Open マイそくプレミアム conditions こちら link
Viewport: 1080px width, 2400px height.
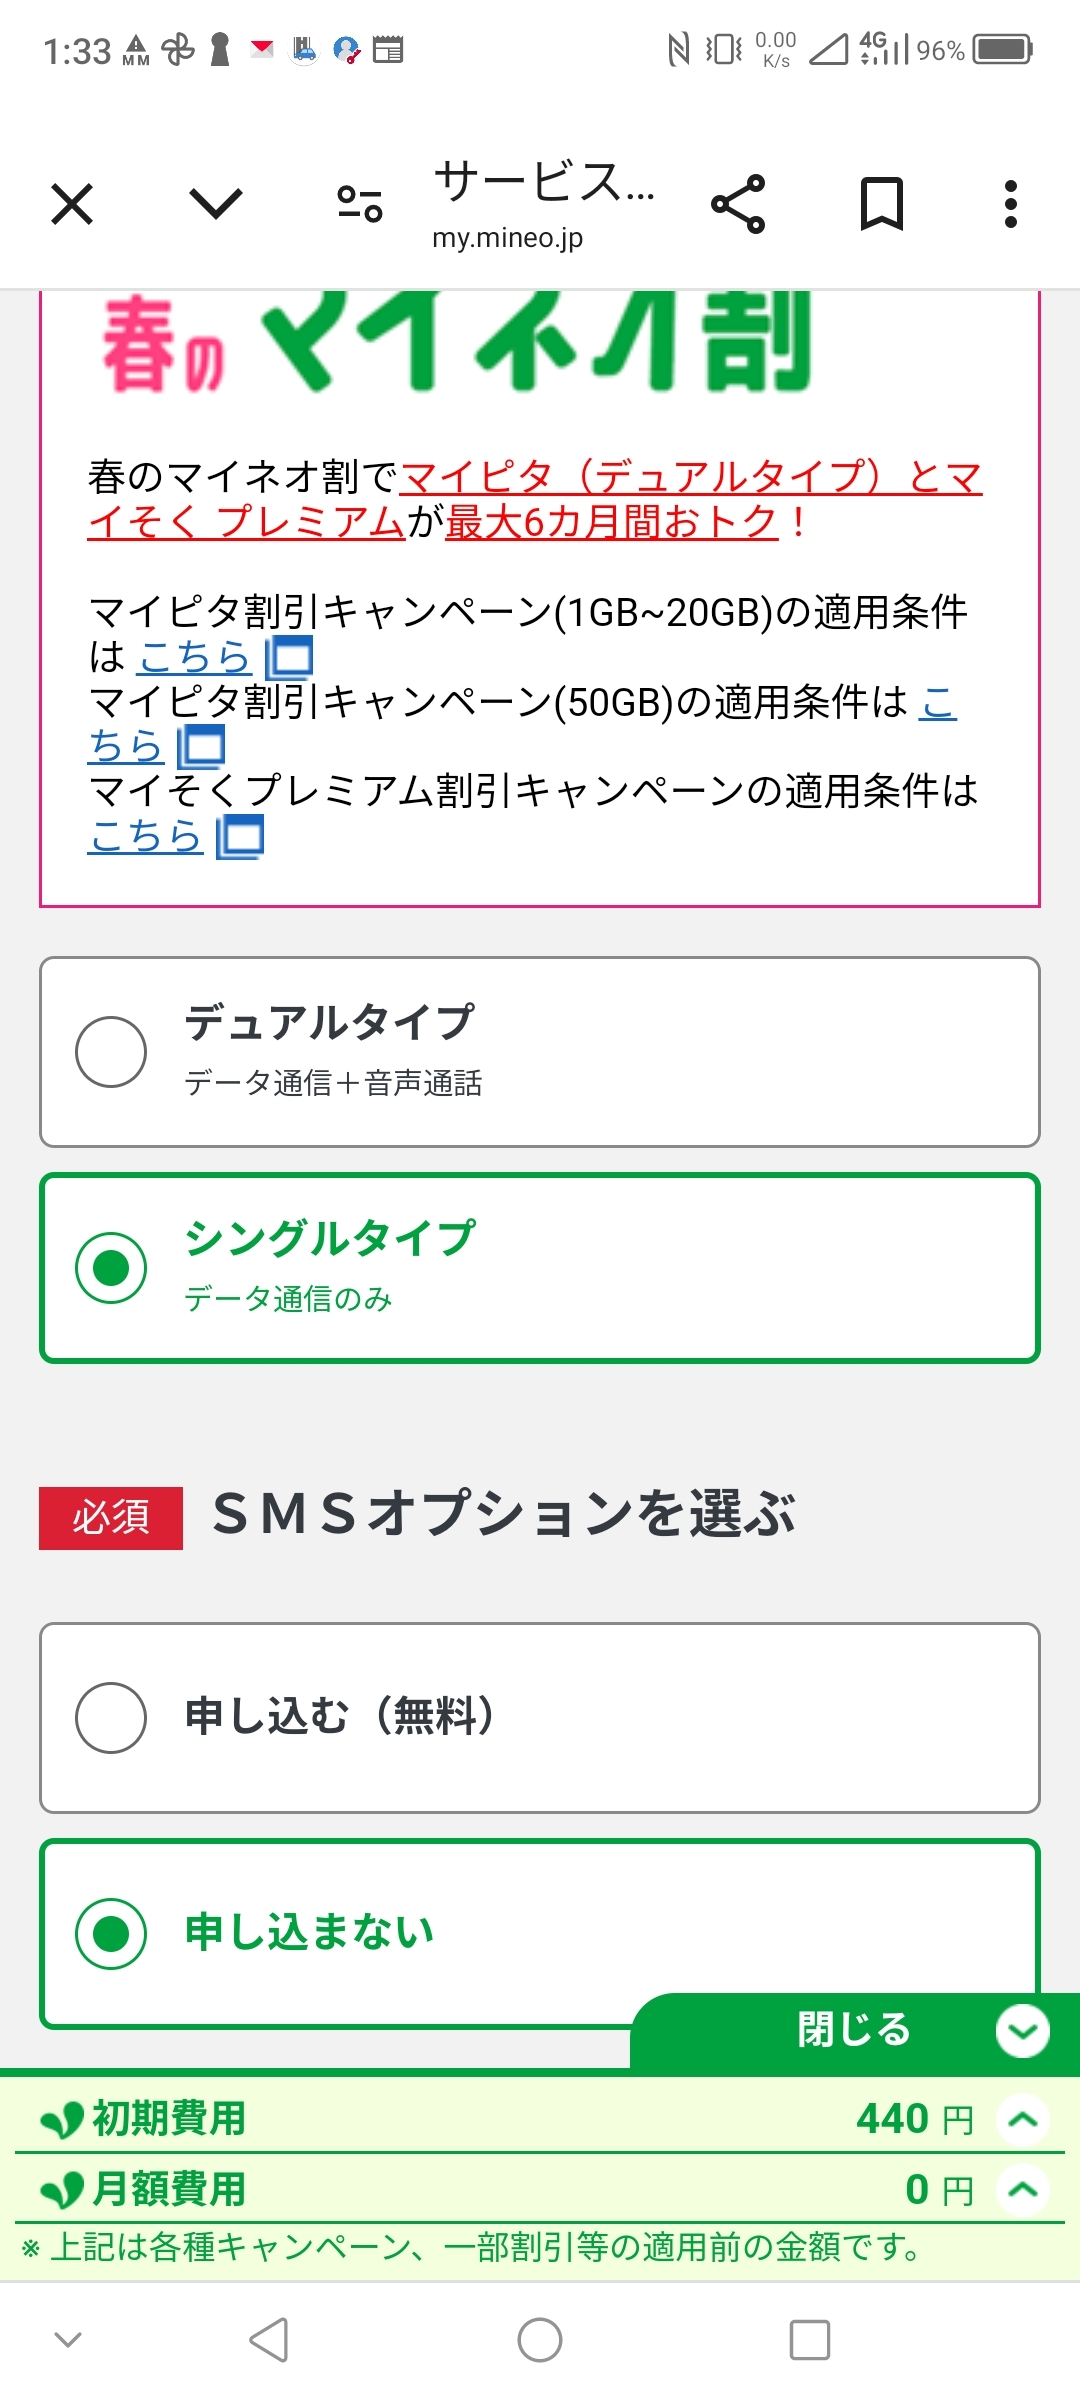(146, 836)
